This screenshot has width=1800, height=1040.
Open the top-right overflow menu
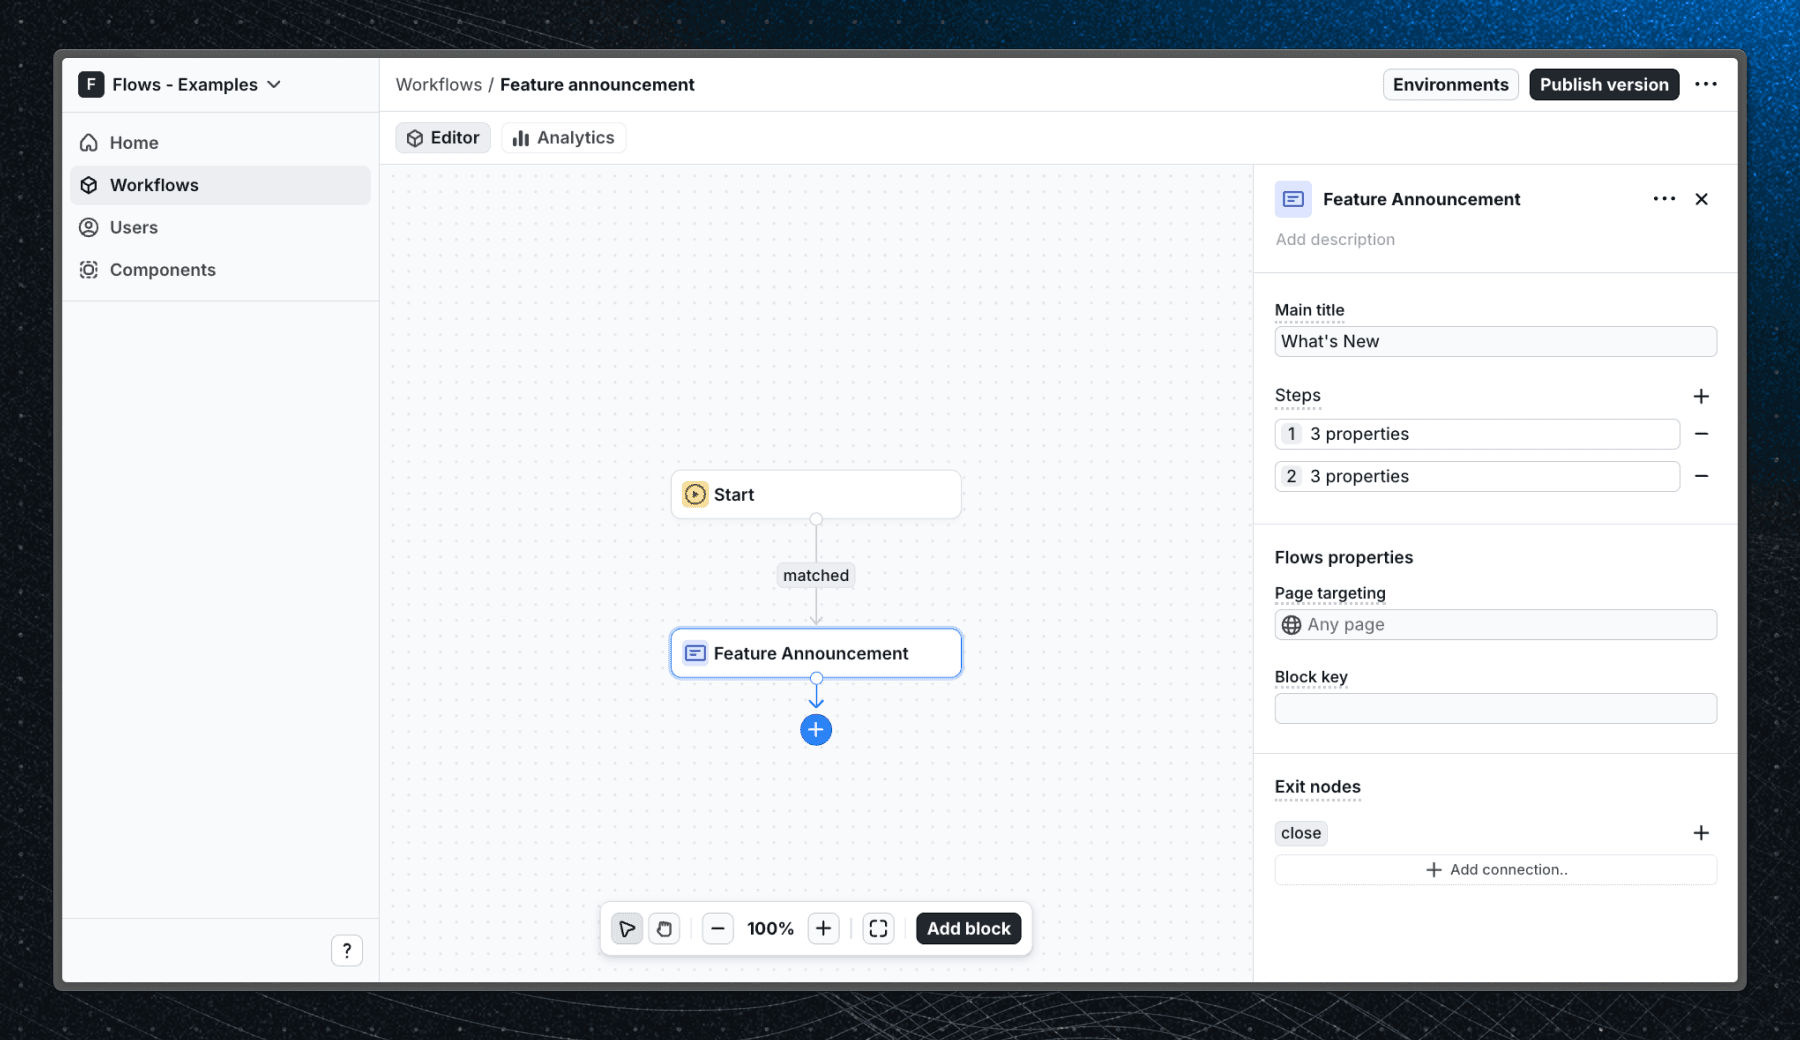click(1707, 84)
